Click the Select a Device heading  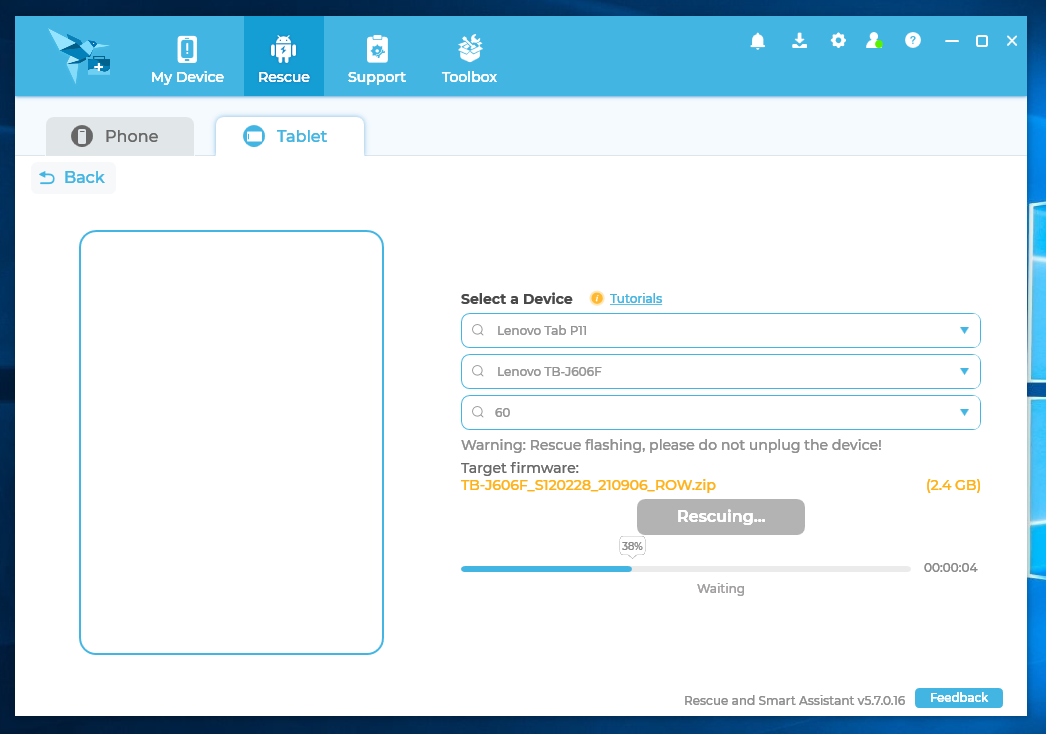pos(516,299)
